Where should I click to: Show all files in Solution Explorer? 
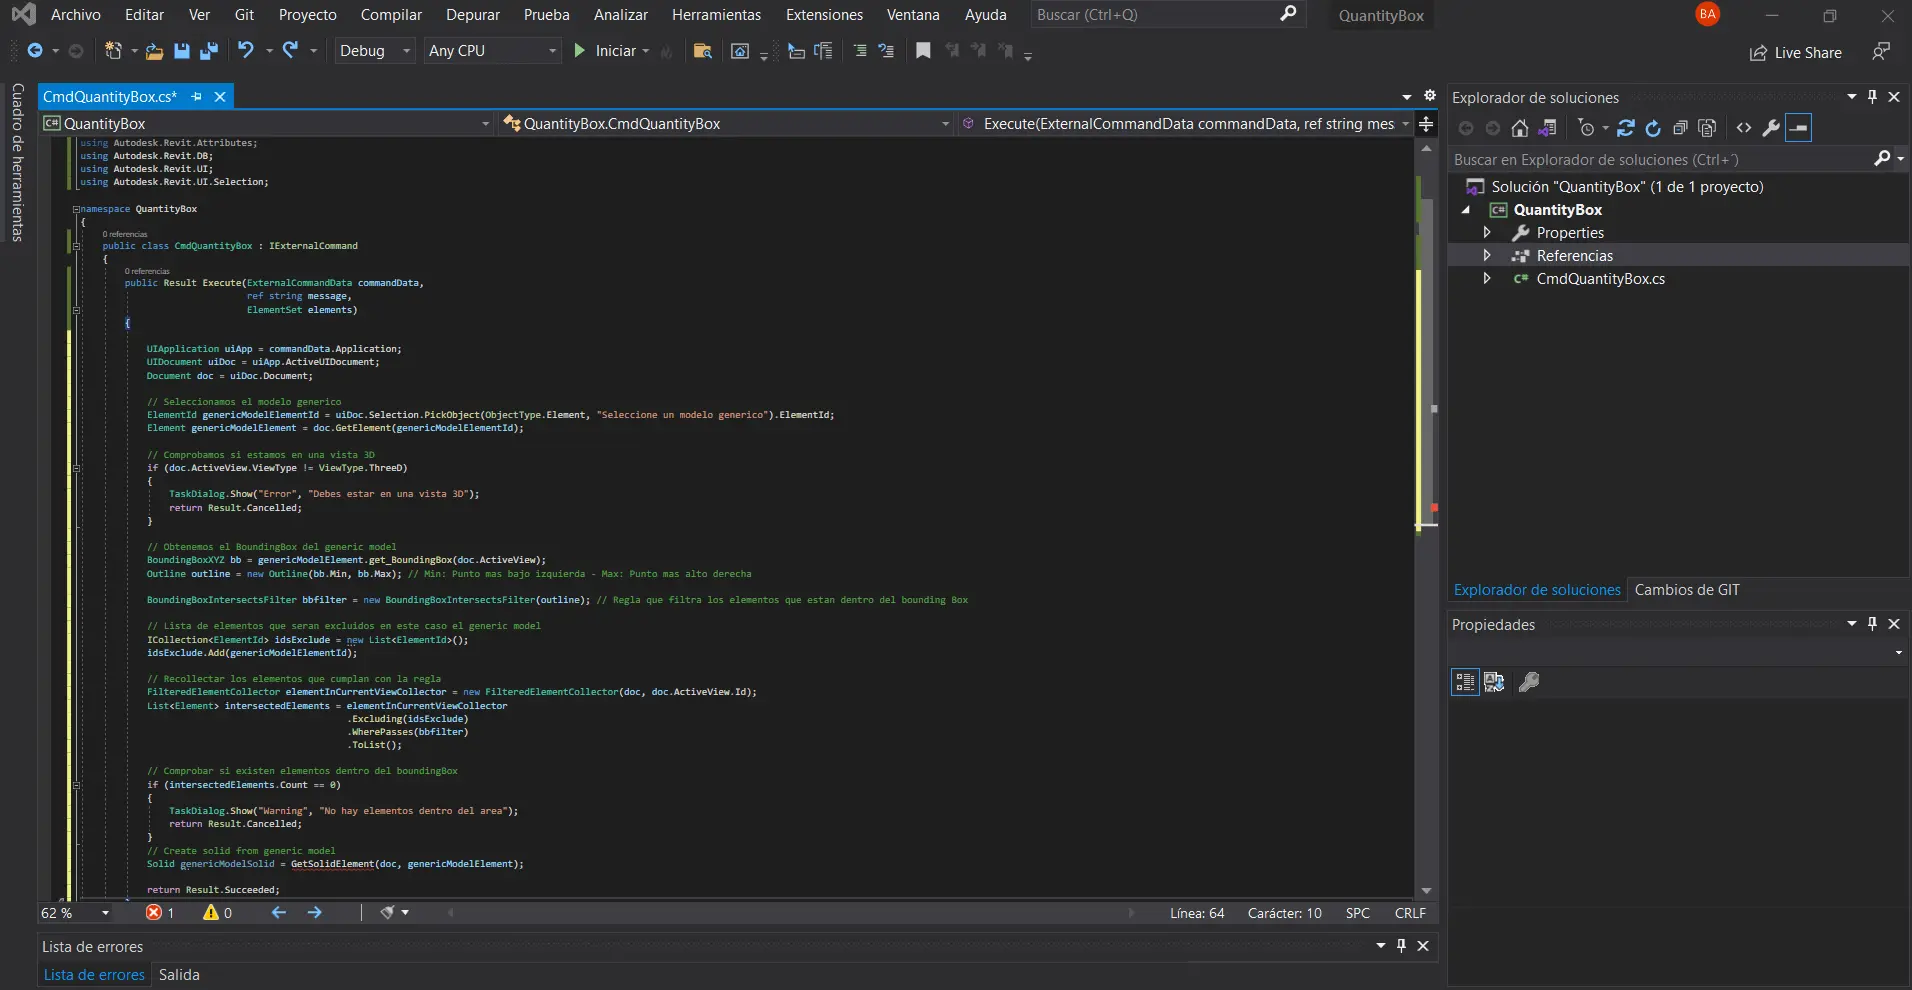tap(1708, 128)
